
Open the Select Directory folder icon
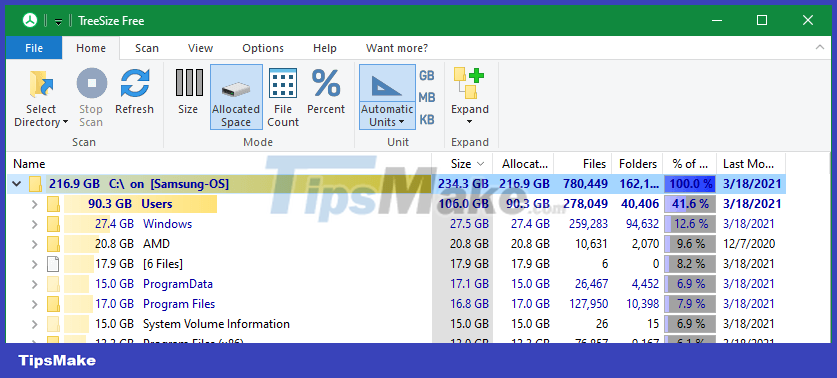41,84
